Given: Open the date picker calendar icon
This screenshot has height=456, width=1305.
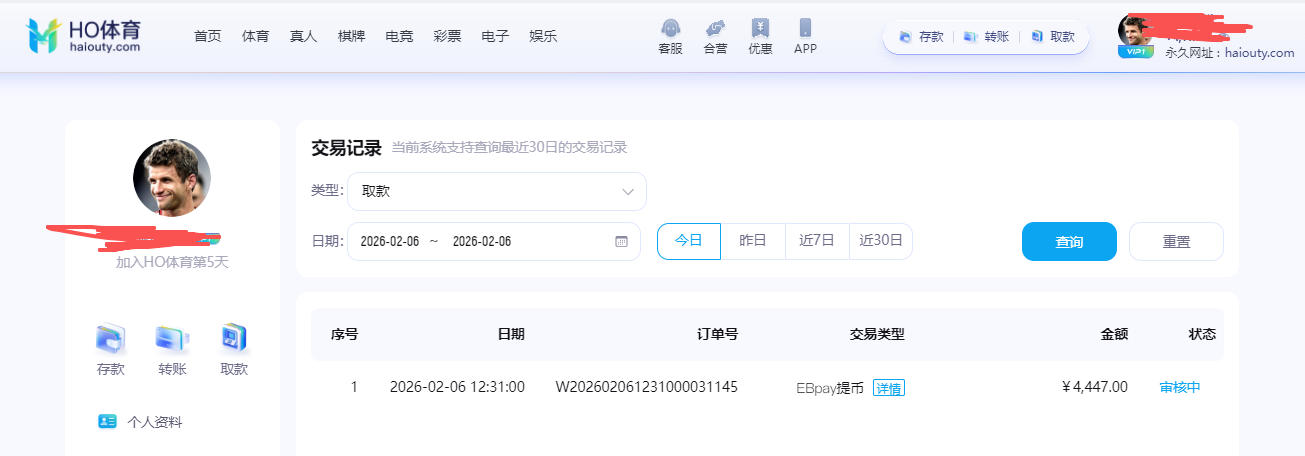Looking at the screenshot, I should point(621,242).
